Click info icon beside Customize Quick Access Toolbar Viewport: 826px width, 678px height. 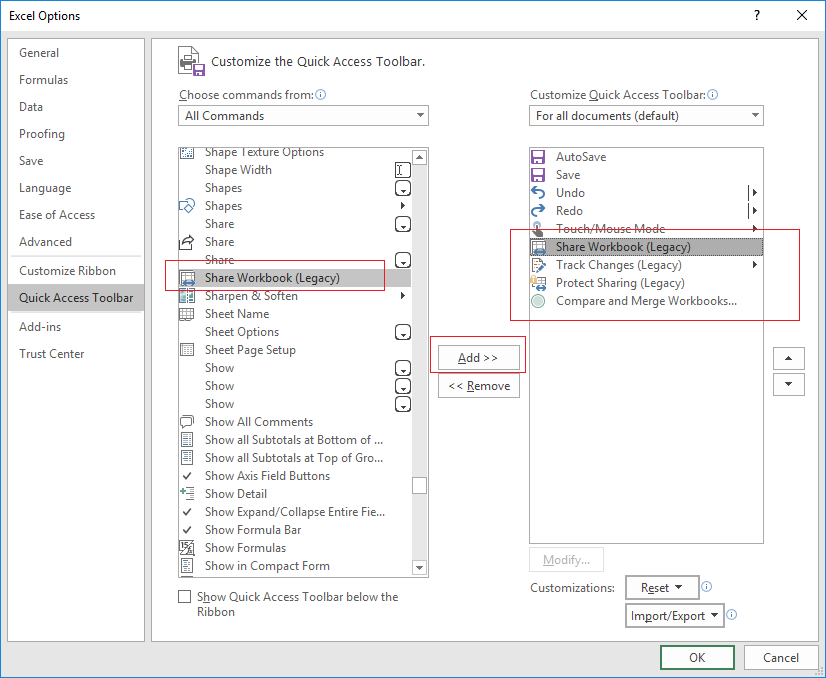(x=712, y=95)
